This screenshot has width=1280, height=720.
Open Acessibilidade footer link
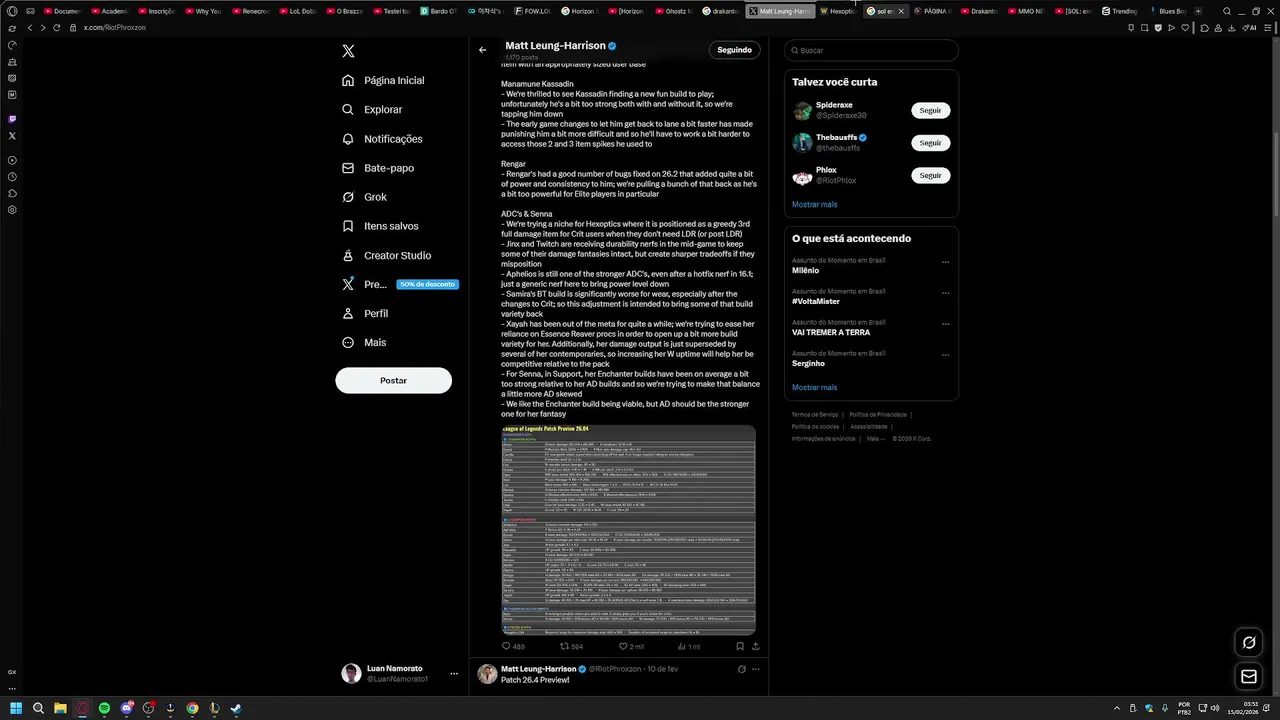click(868, 426)
